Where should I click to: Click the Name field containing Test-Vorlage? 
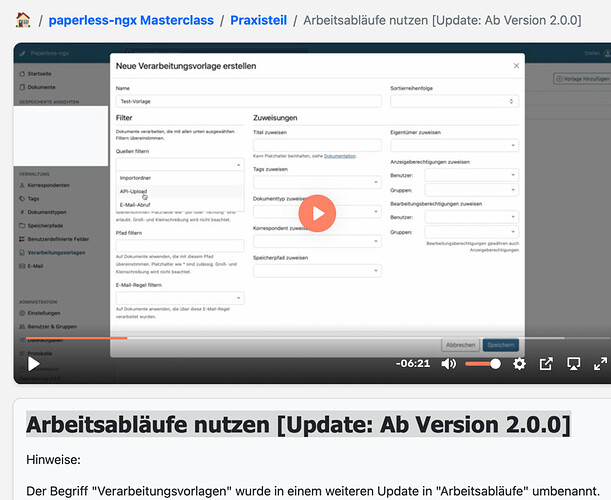pyautogui.click(x=249, y=101)
